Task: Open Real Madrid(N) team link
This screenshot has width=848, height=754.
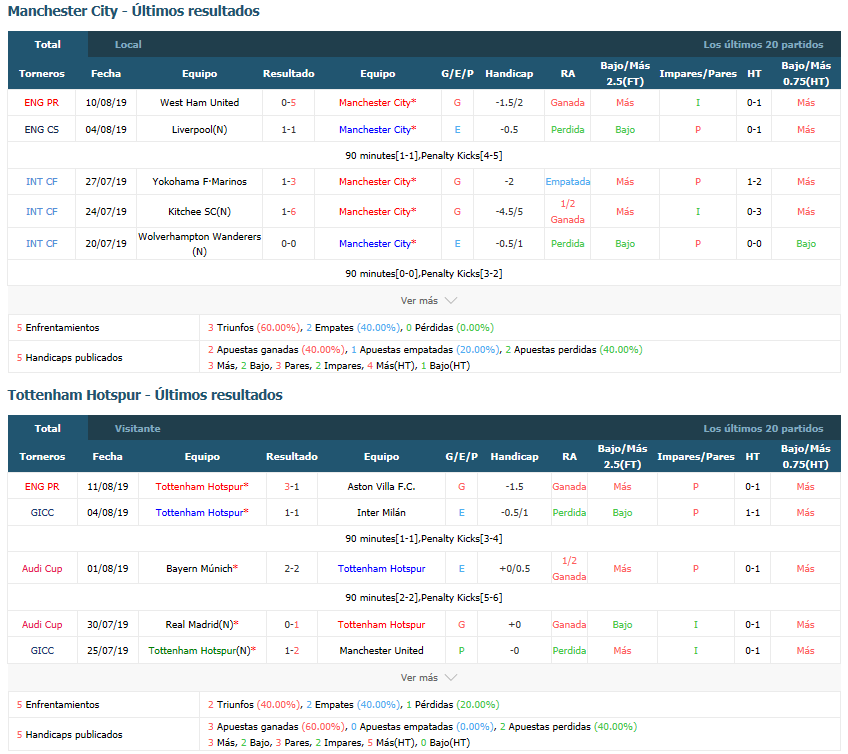Action: 202,625
